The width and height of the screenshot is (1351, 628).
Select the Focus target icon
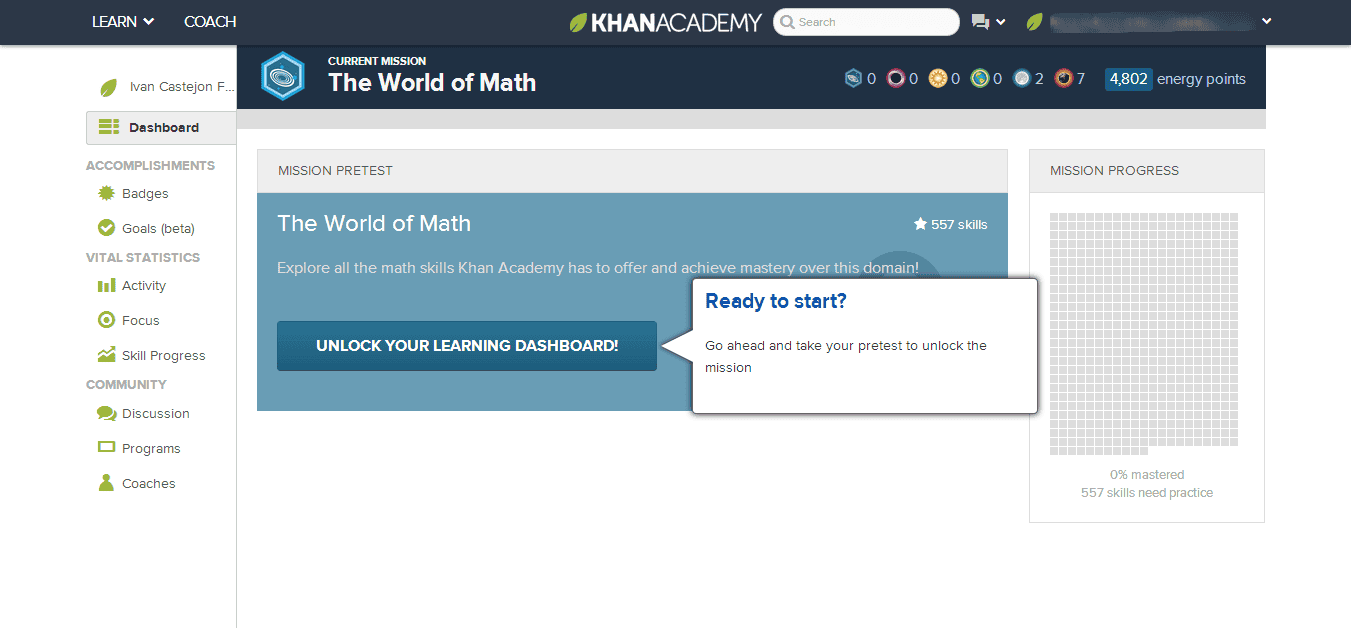pos(106,320)
